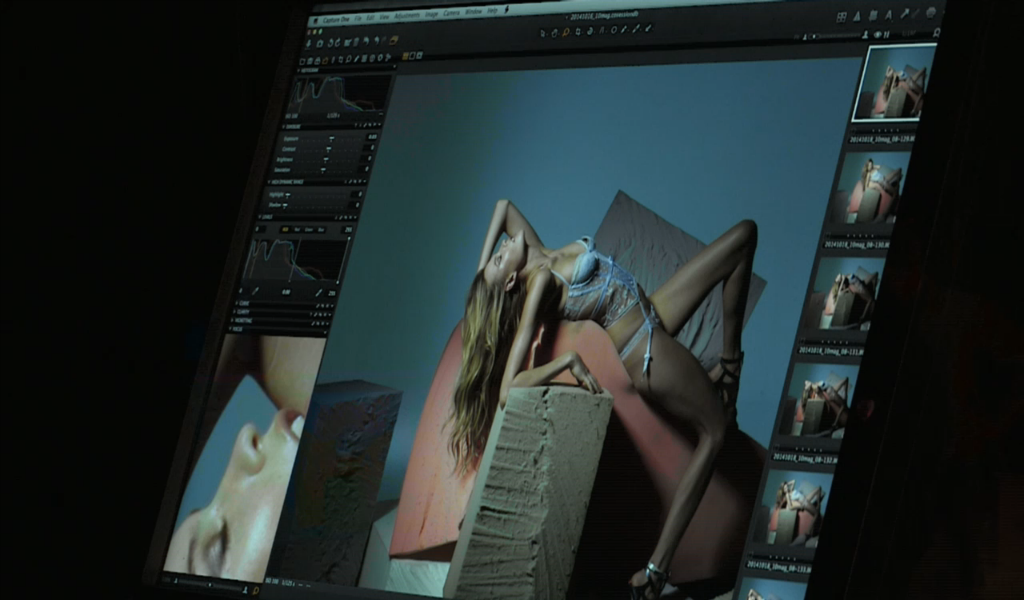
Task: Select the Red channel in Levels
Action: (297, 229)
